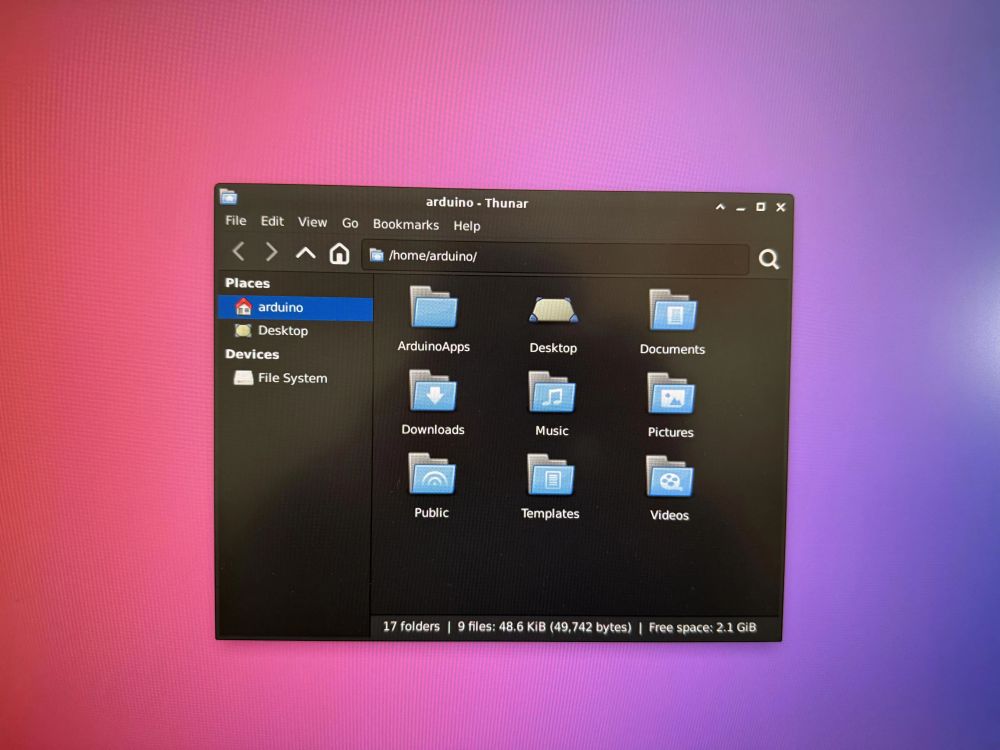Image resolution: width=1000 pixels, height=750 pixels.
Task: Select the Videos folder icon
Action: [x=670, y=476]
